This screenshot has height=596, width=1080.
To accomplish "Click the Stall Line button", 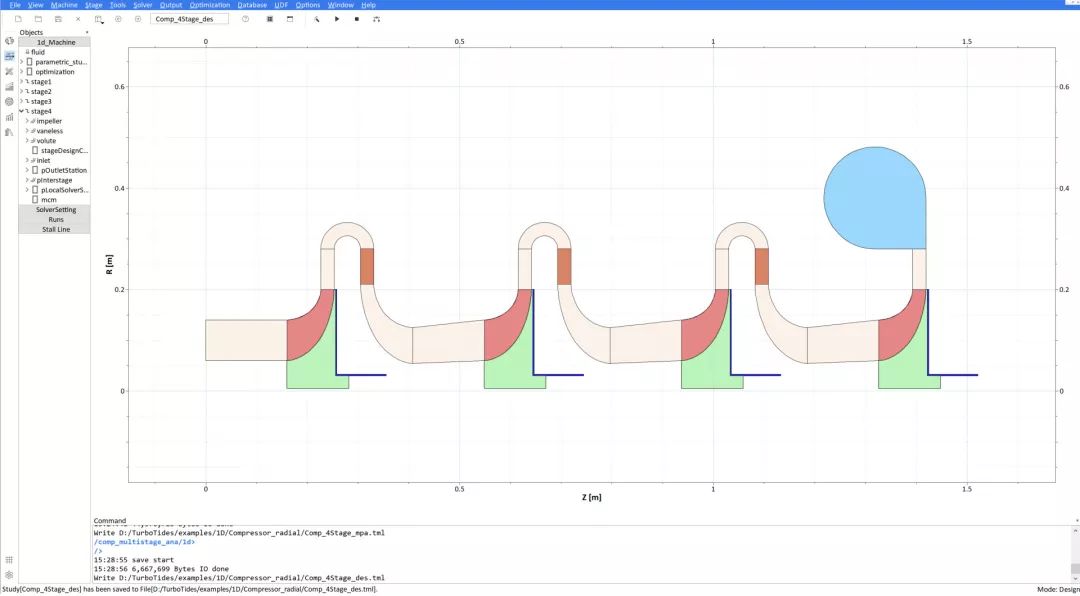I will 56,229.
